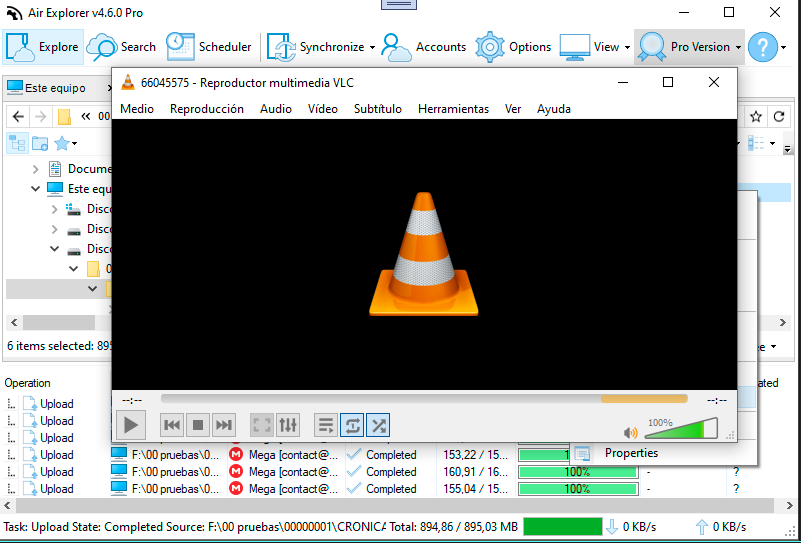This screenshot has width=801, height=543.
Task: Open VLC extended settings equalizer icon
Action: (288, 425)
